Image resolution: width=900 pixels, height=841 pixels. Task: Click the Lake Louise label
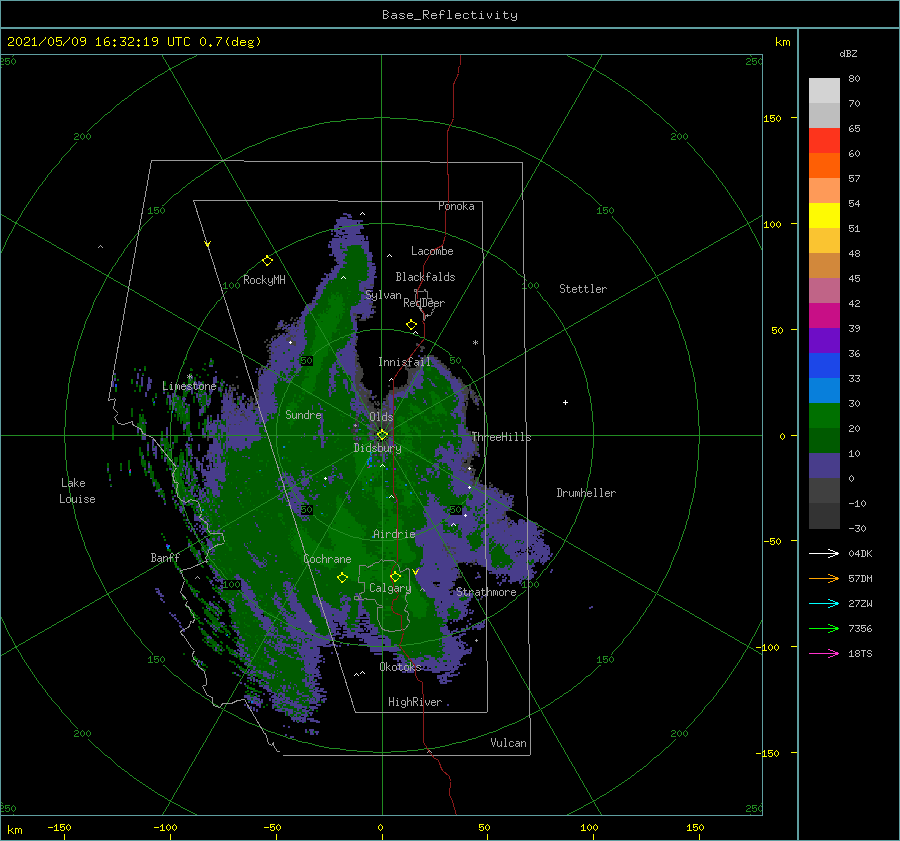[x=77, y=491]
